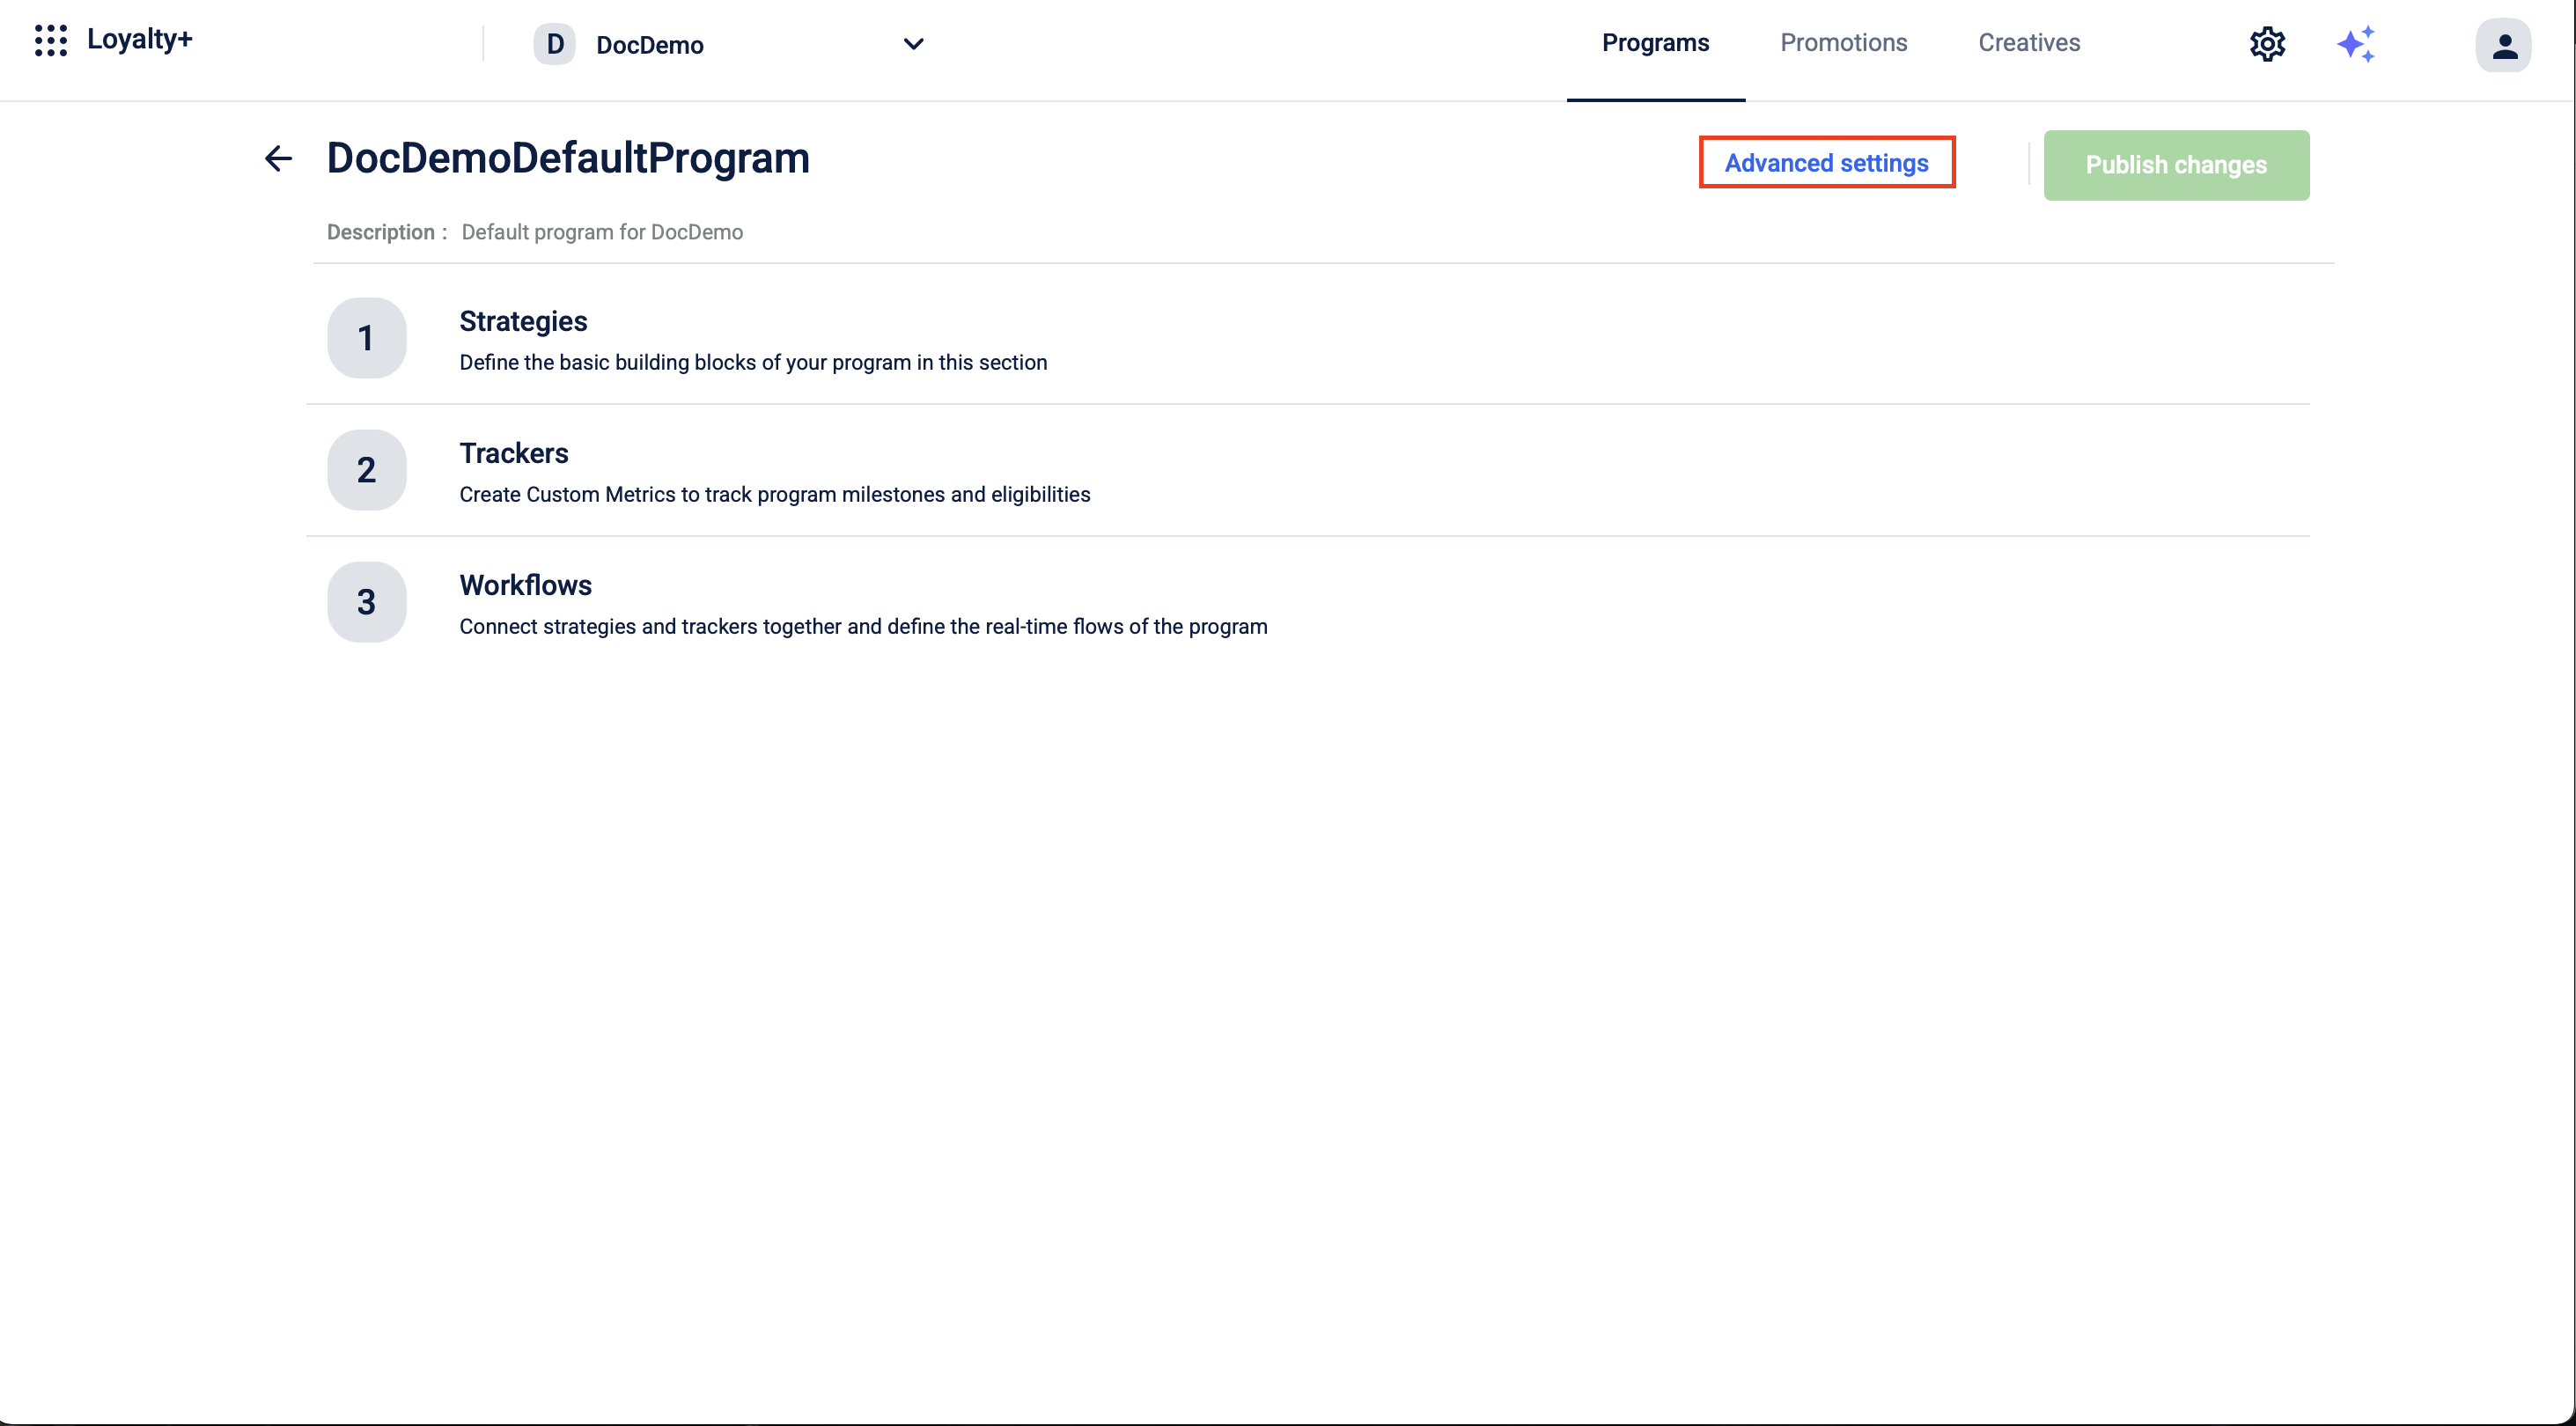Click the back arrow beside DocDemoDefaultProgram
The height and width of the screenshot is (1426, 2576).
(278, 158)
